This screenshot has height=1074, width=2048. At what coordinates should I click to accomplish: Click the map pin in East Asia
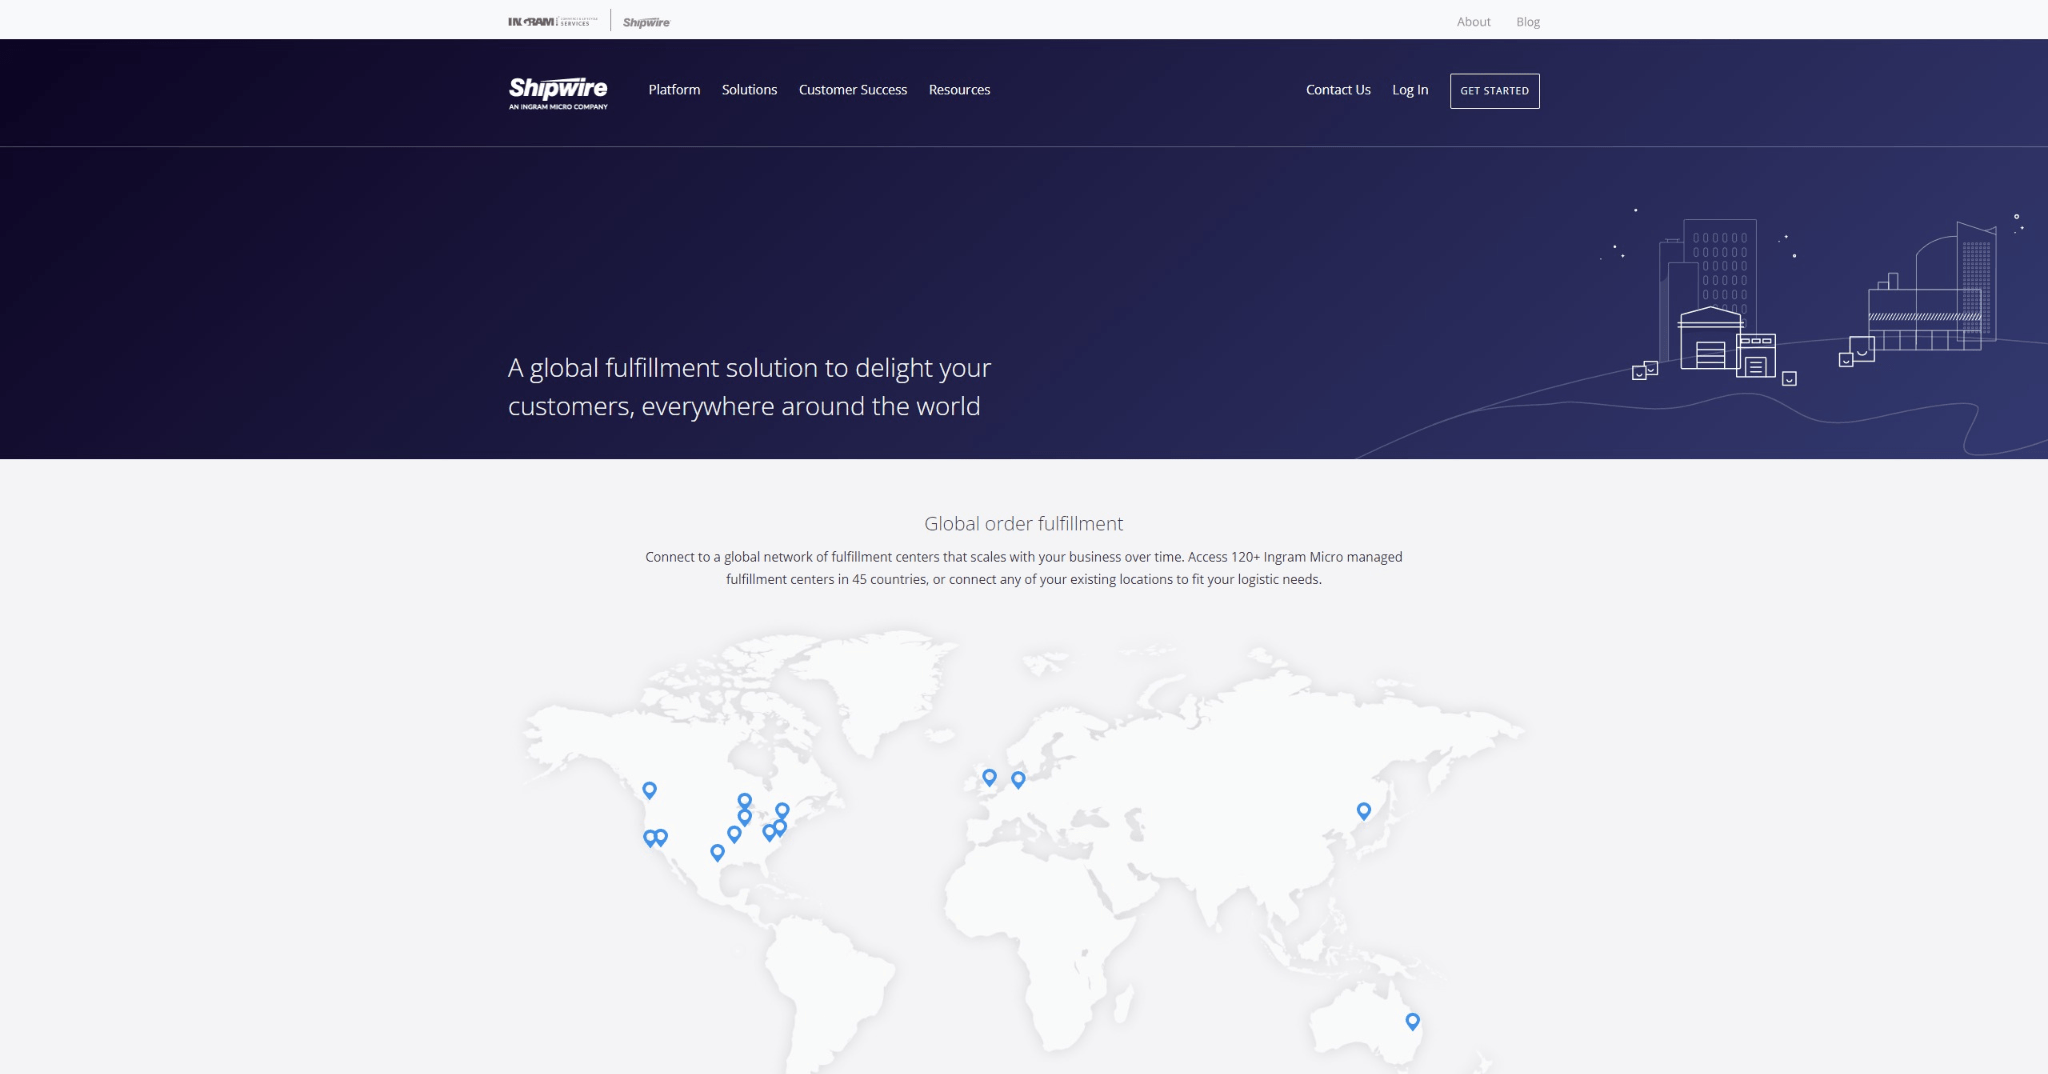tap(1363, 810)
